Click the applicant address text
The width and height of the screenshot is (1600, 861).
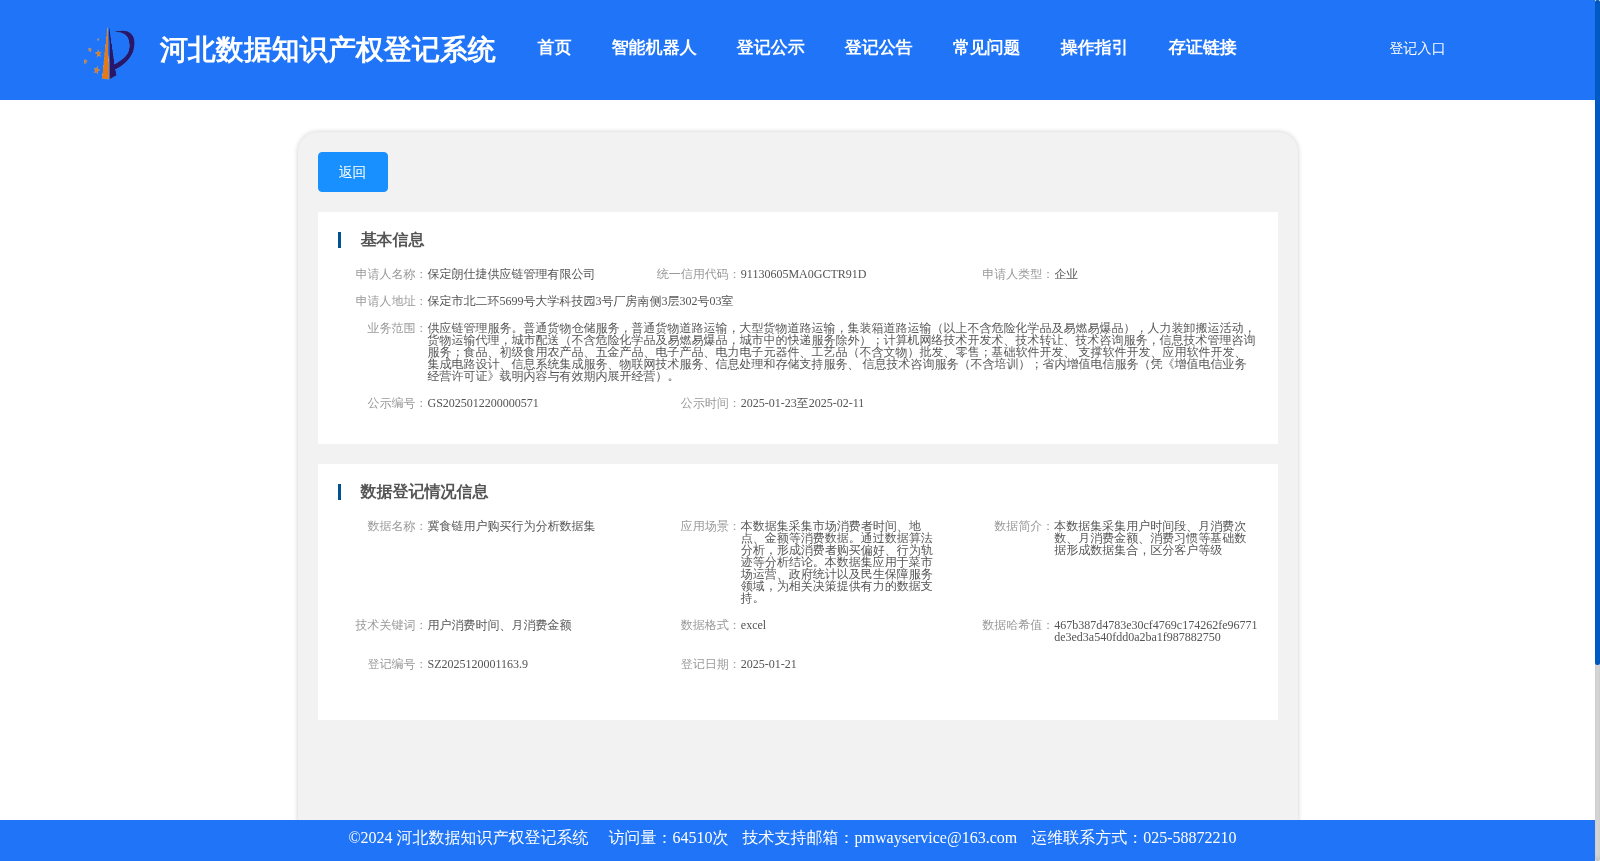pos(580,301)
